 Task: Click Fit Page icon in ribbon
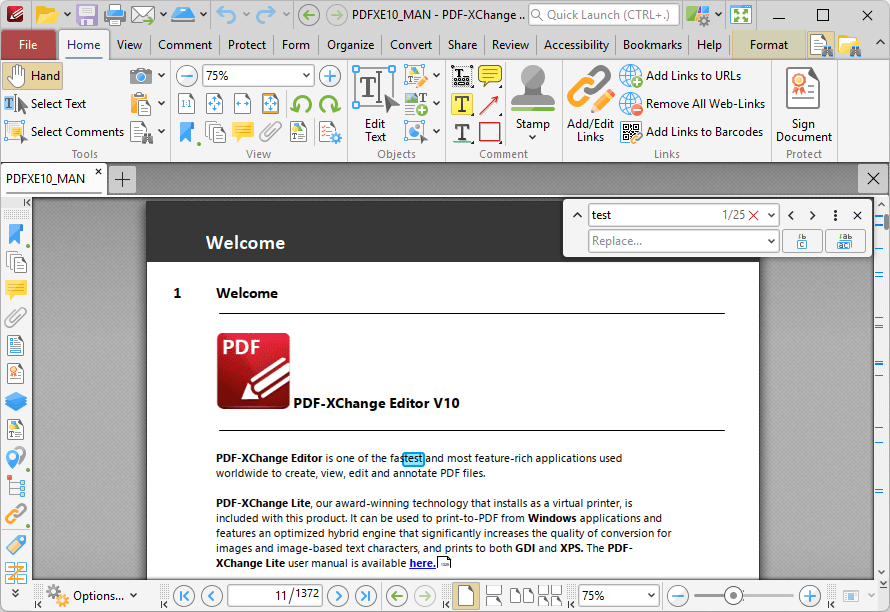tap(215, 104)
